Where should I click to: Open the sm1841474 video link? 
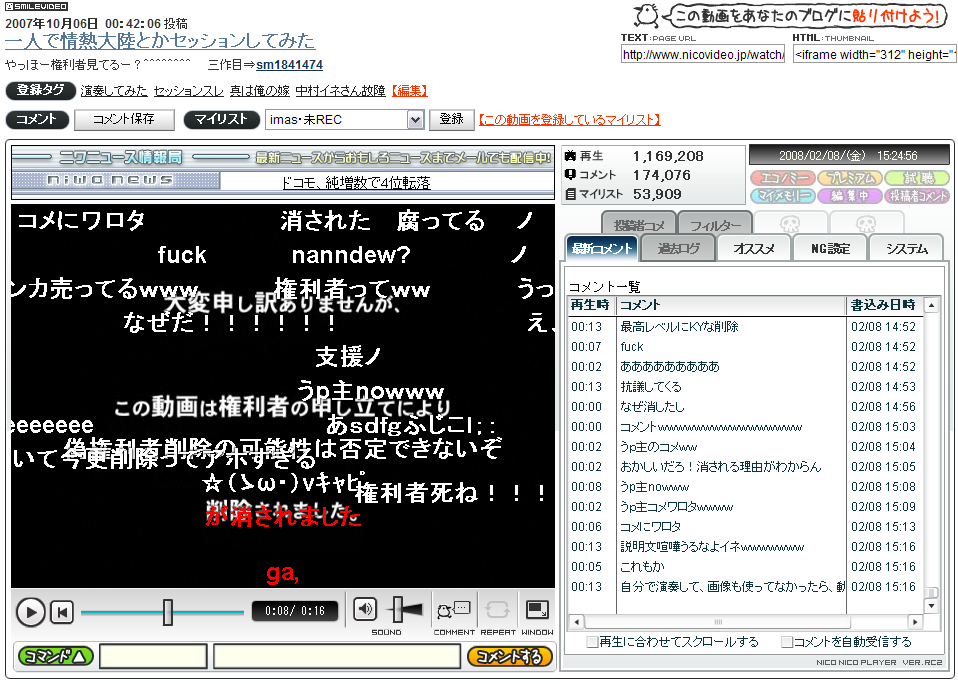[289, 65]
